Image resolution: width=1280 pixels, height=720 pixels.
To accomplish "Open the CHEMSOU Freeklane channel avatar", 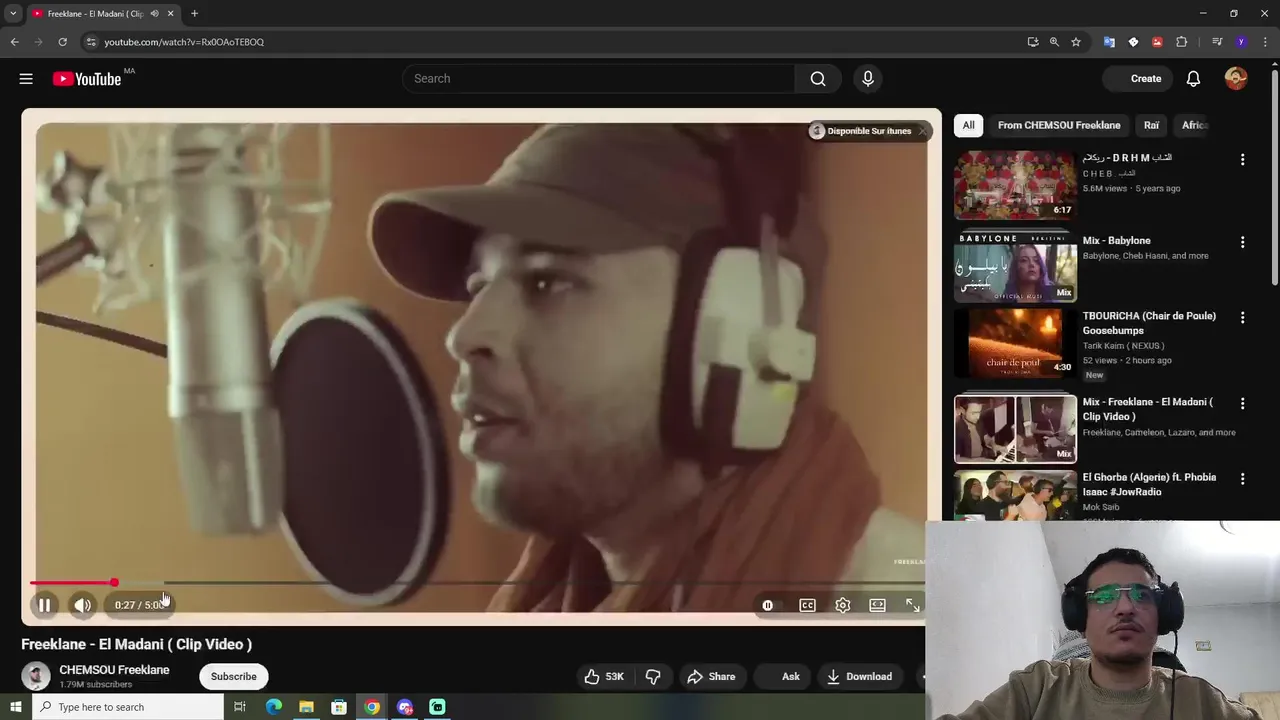I will tap(36, 676).
